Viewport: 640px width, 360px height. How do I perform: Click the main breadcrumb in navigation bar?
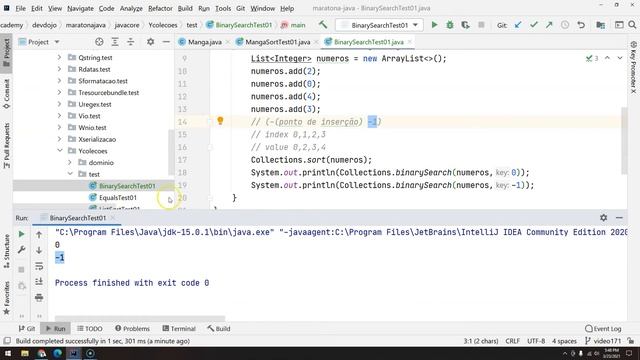click(x=293, y=25)
